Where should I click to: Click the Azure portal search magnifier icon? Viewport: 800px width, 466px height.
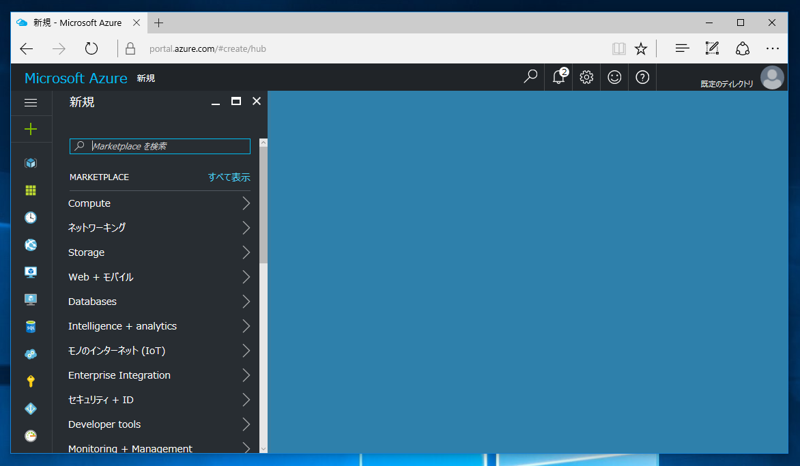(531, 77)
